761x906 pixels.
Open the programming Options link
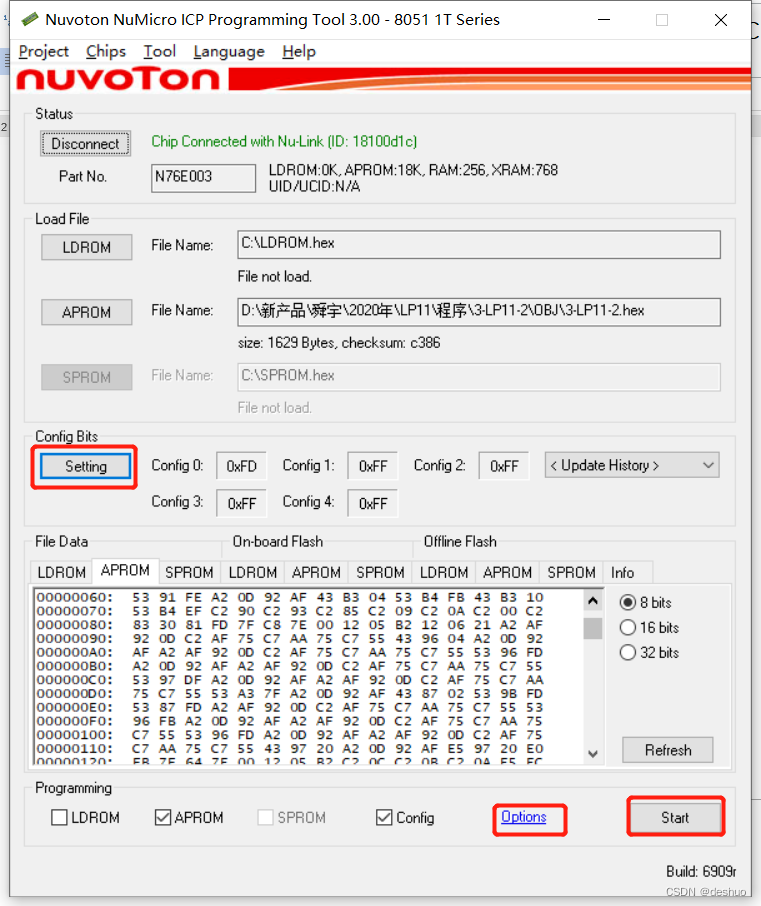coord(524,817)
